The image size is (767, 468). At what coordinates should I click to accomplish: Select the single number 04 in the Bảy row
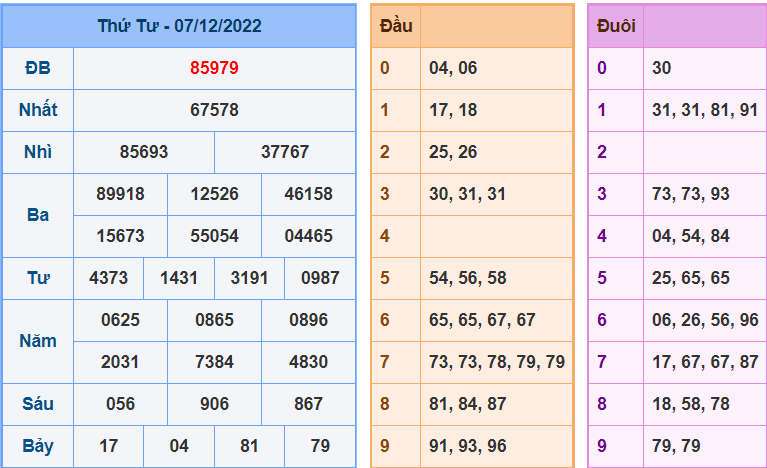pos(179,446)
